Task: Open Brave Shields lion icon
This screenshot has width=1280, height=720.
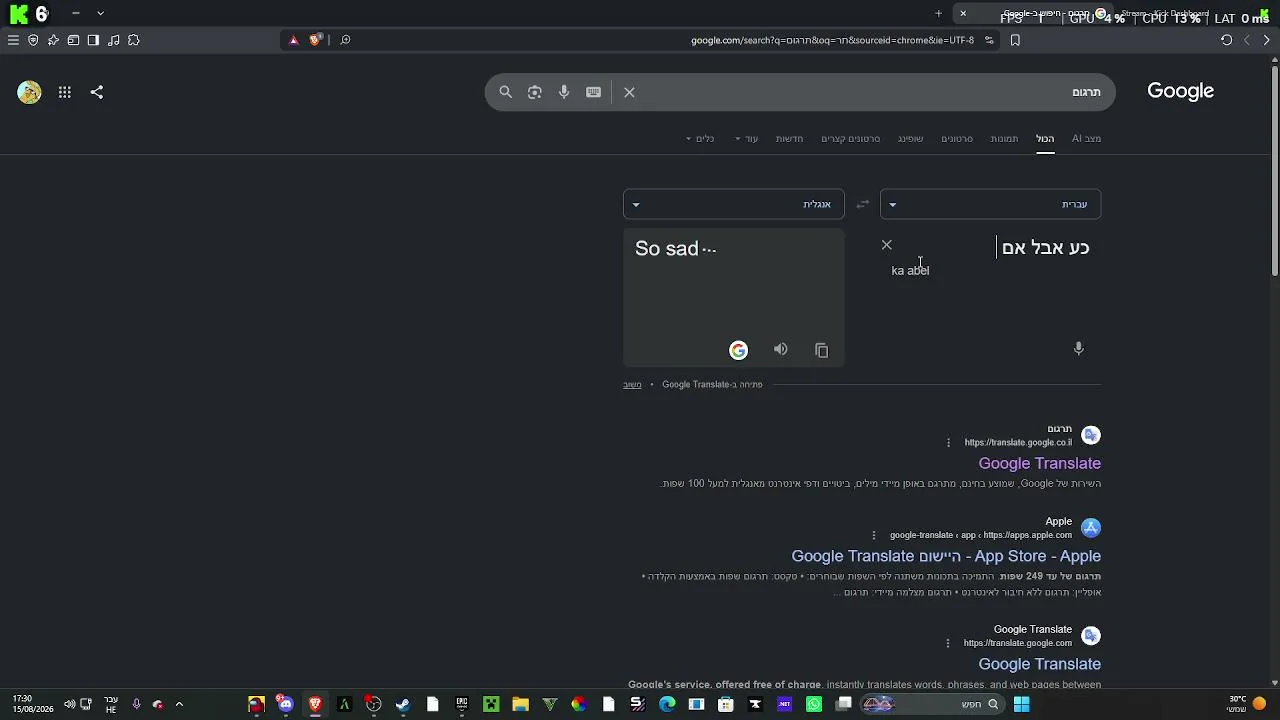Action: click(x=315, y=40)
